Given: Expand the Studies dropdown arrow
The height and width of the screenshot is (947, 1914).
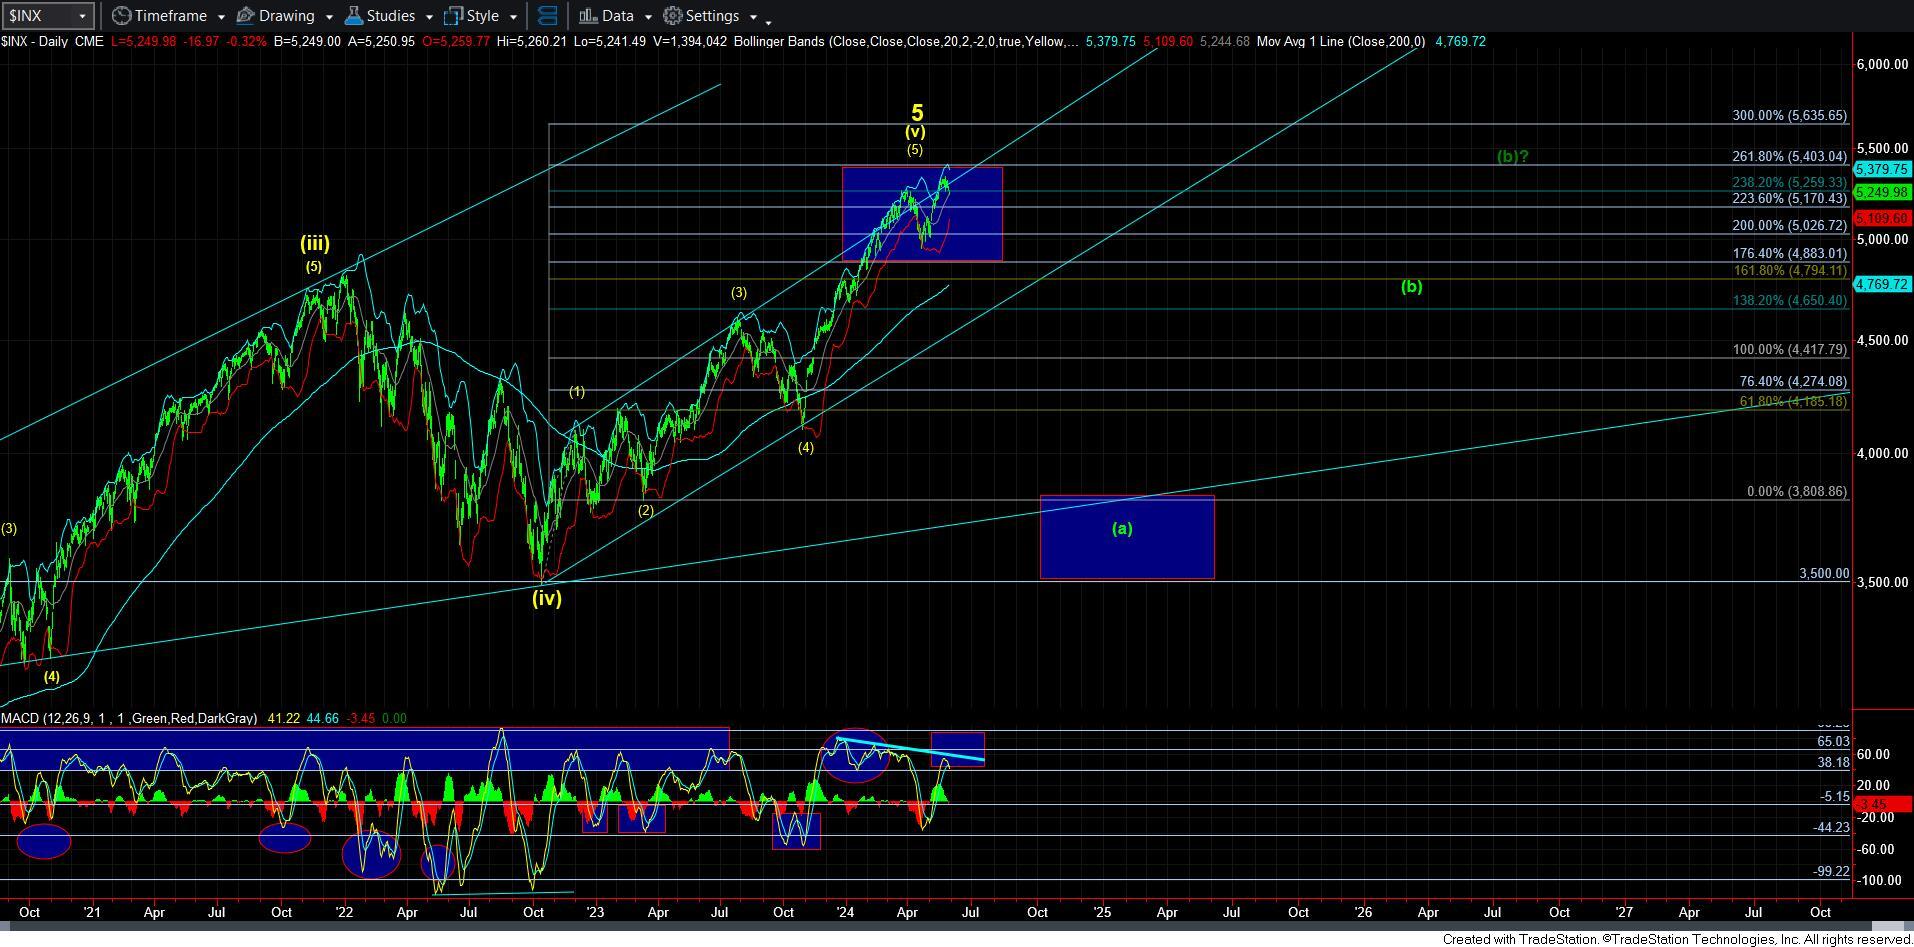Looking at the screenshot, I should [x=428, y=17].
